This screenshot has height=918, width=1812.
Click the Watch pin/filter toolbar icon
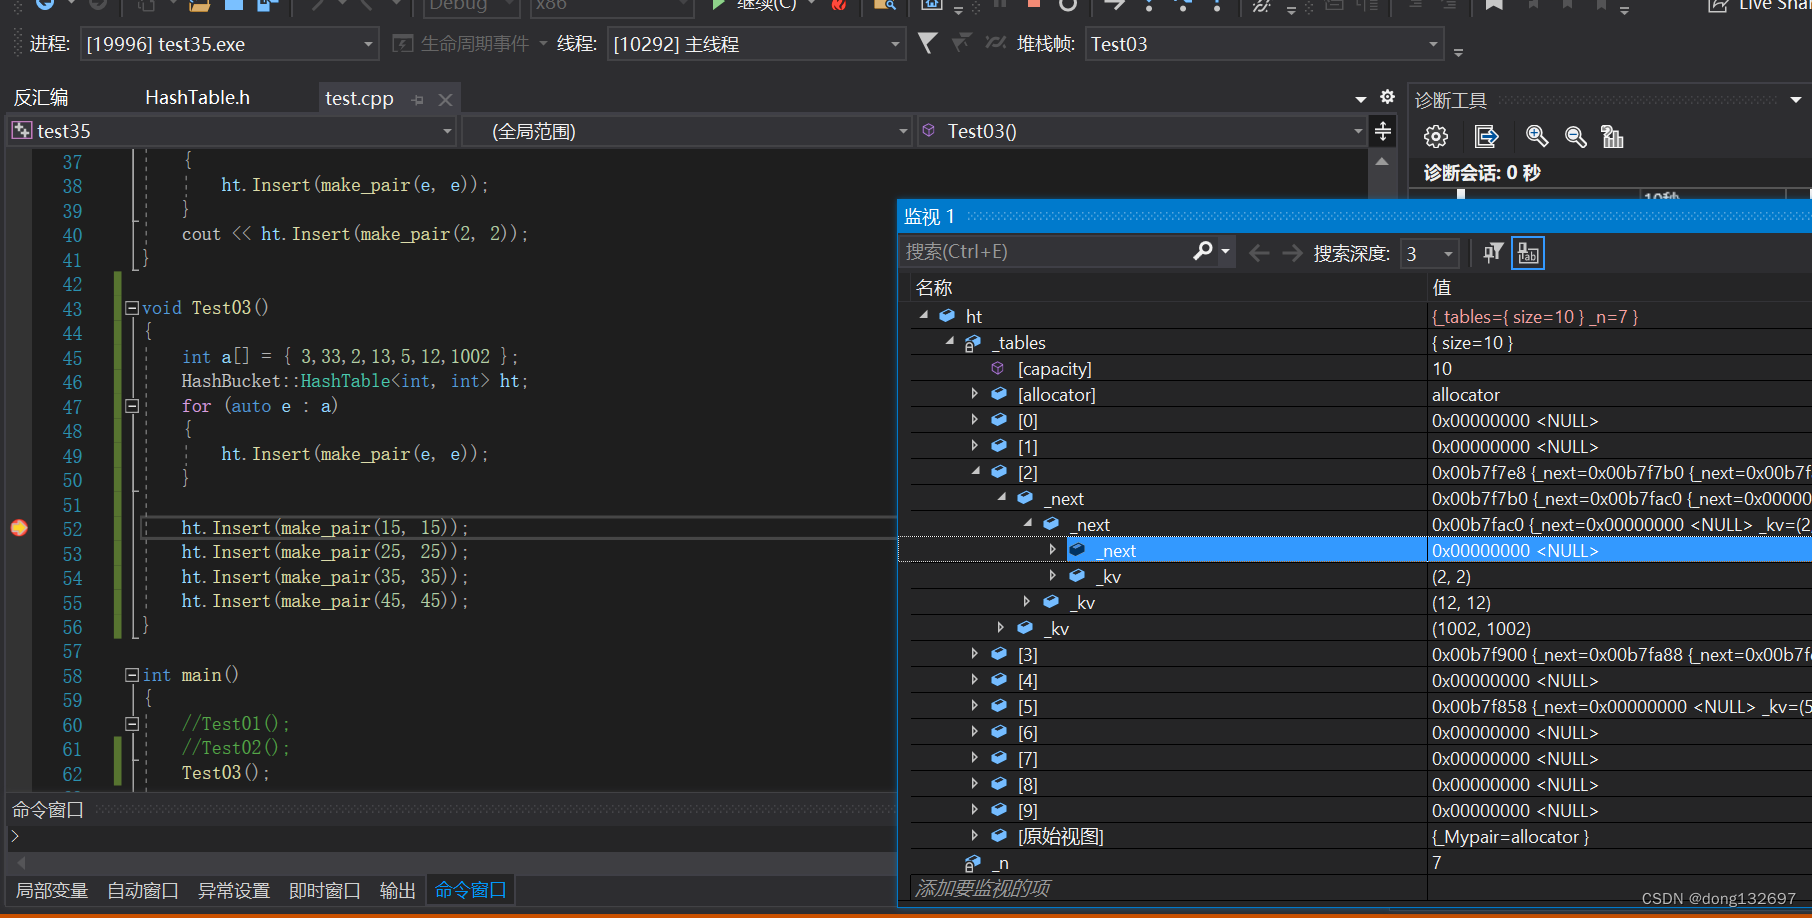click(1493, 253)
